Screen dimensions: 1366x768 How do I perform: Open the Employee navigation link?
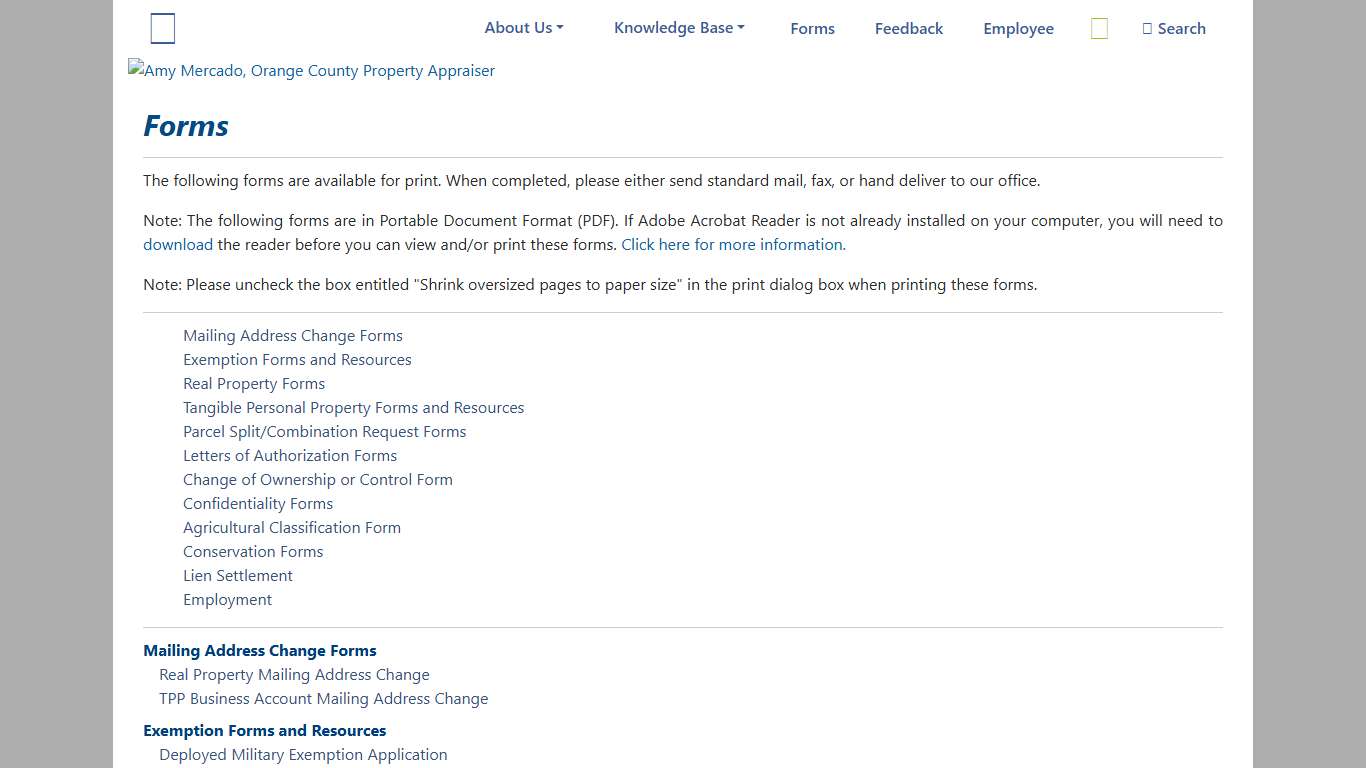point(1018,29)
